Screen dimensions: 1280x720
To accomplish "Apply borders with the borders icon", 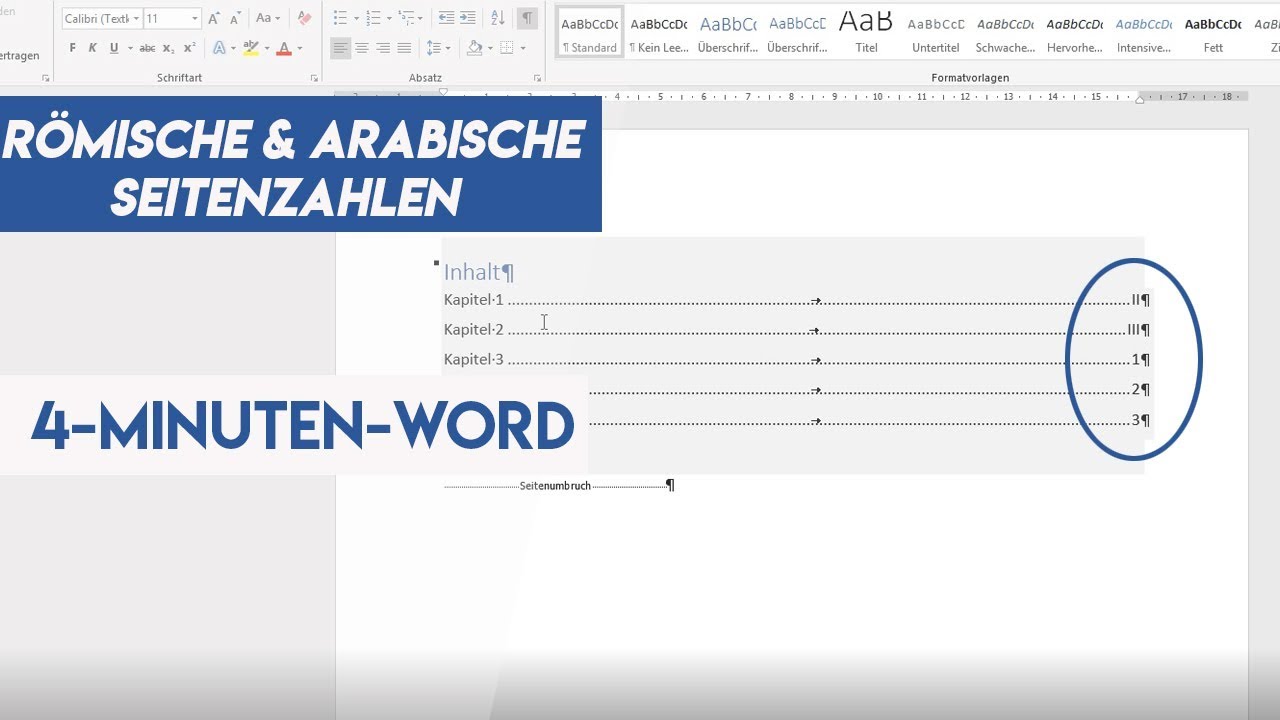I will pyautogui.click(x=507, y=48).
